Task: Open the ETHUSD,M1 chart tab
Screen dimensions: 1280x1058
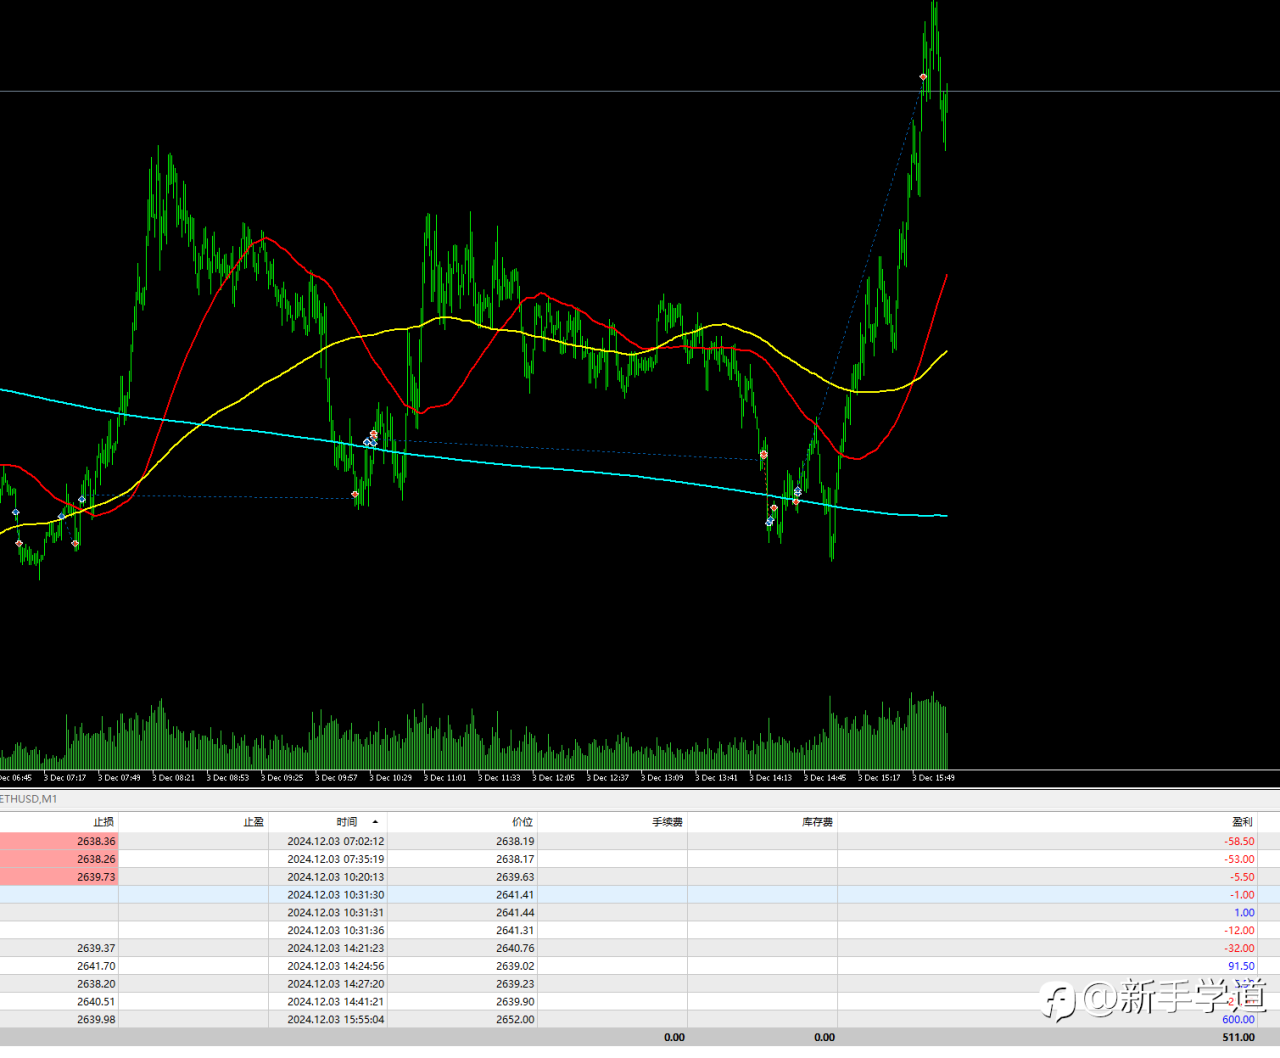Action: 30,799
